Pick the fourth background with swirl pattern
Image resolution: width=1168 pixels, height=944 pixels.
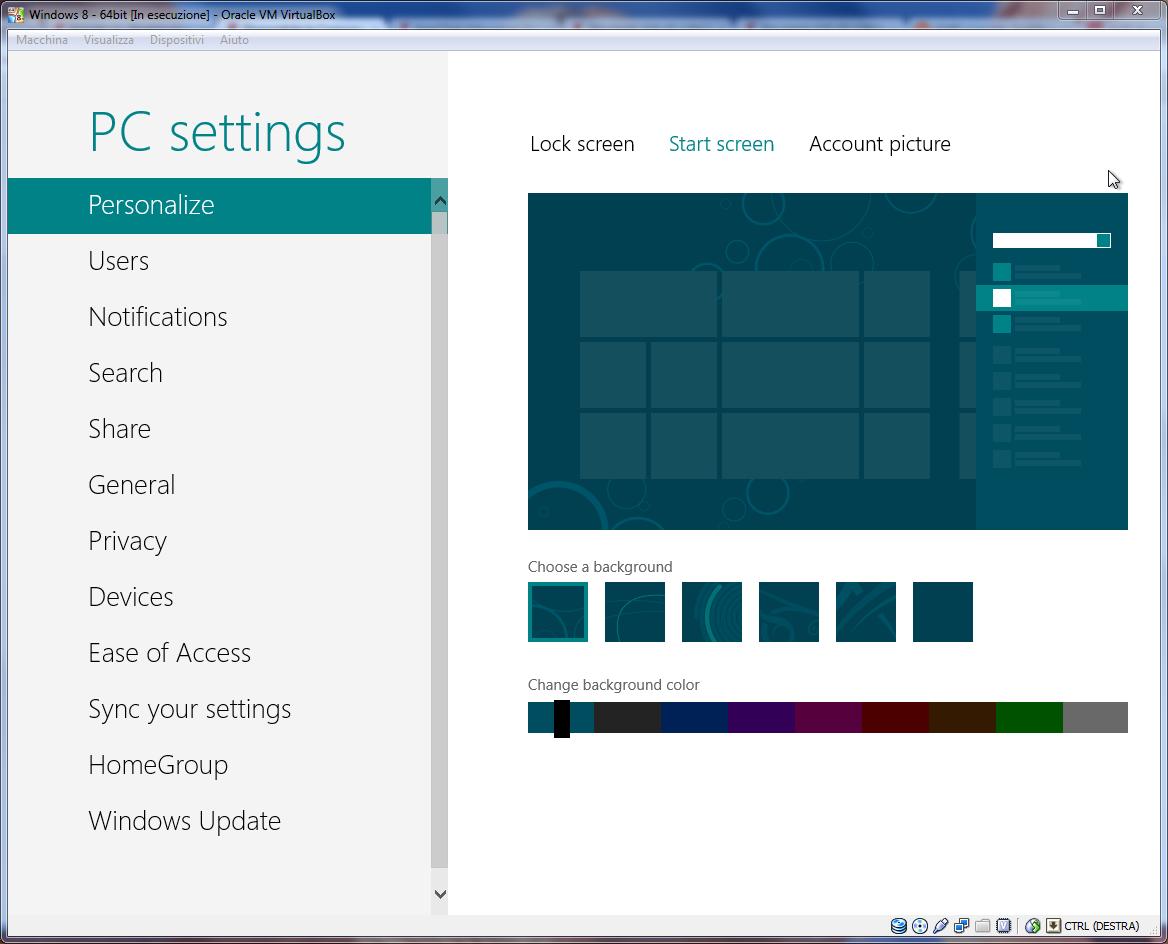[x=789, y=612]
